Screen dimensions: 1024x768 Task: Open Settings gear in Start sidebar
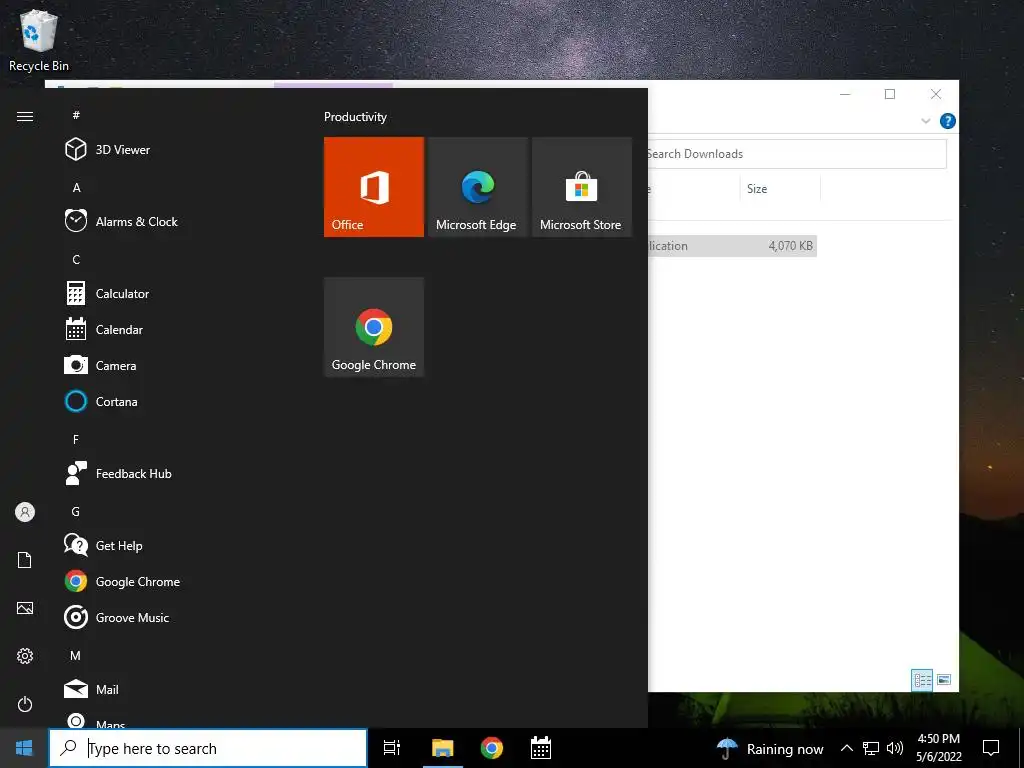coord(25,656)
